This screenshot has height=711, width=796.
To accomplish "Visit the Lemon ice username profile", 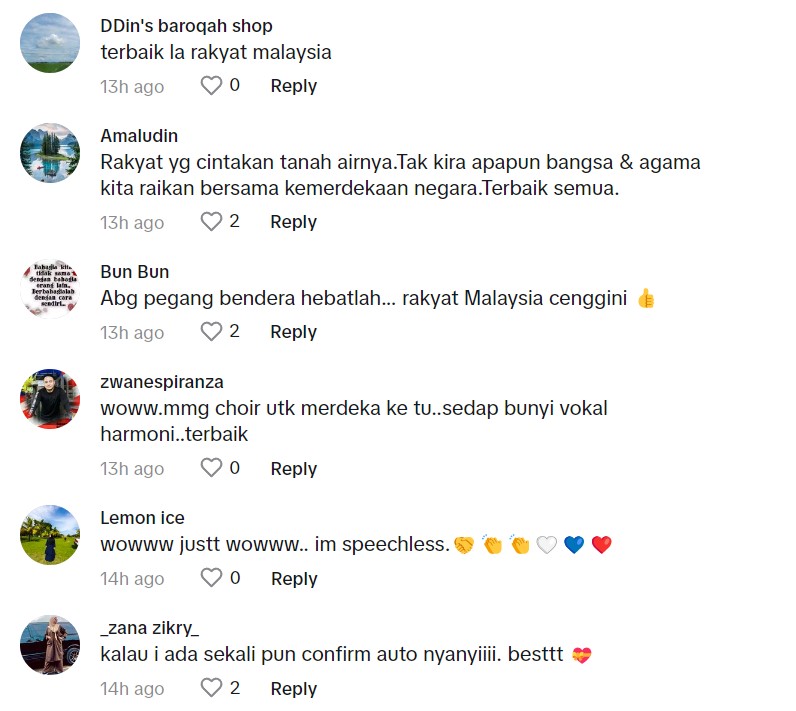I will (142, 518).
